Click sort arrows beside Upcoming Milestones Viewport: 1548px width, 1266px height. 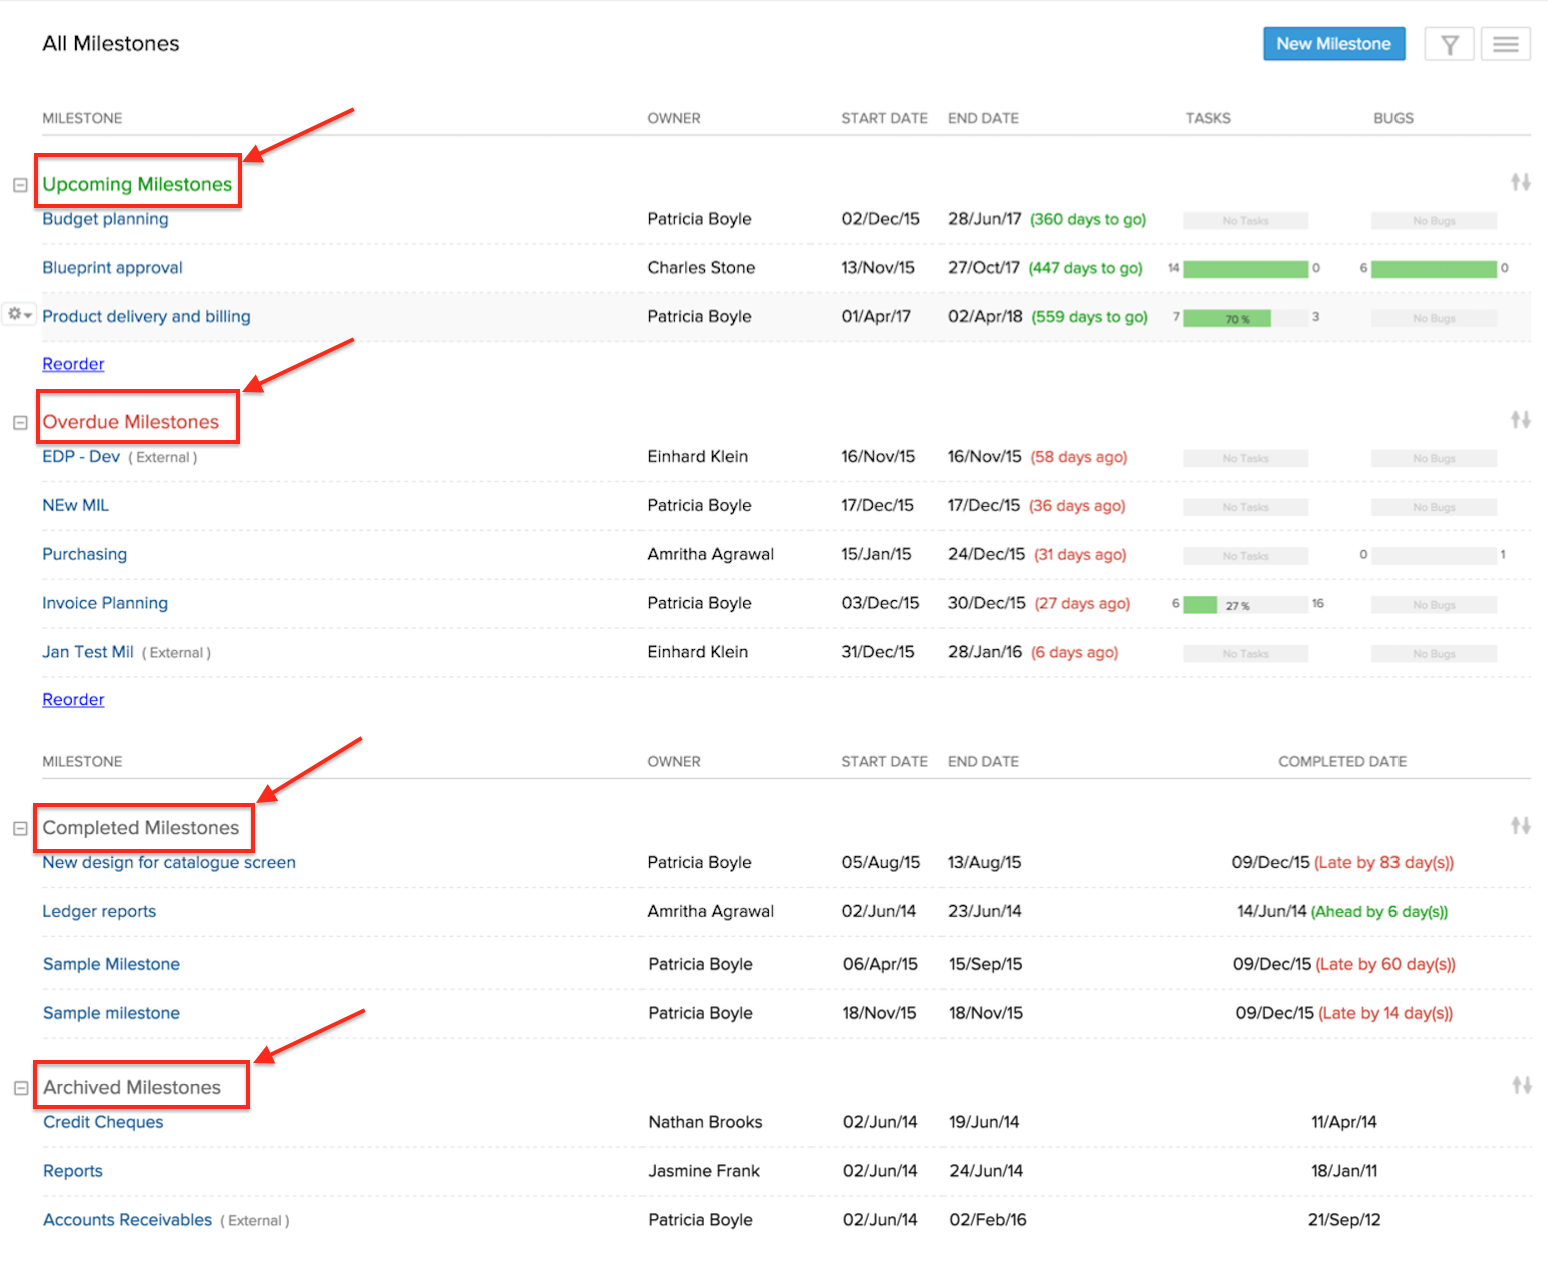click(1520, 182)
